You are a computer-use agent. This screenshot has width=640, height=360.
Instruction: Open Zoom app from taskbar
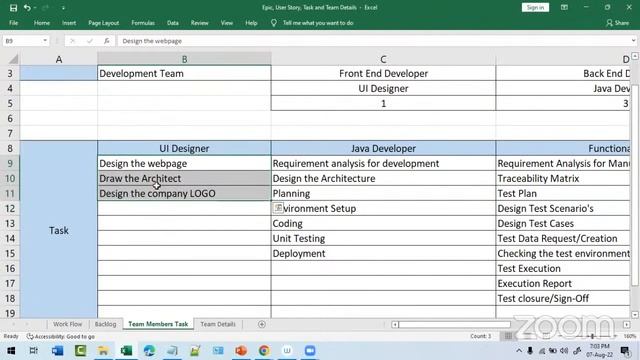[x=310, y=351]
